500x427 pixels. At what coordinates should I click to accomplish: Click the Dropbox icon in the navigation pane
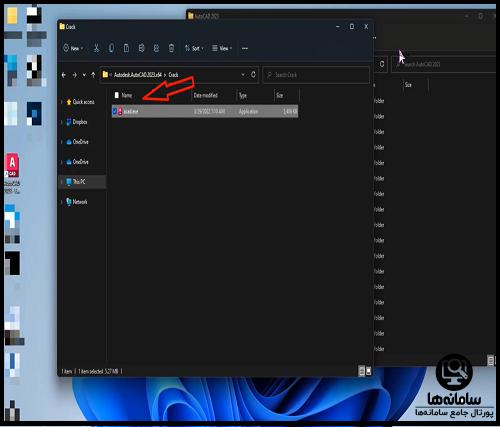[69, 122]
